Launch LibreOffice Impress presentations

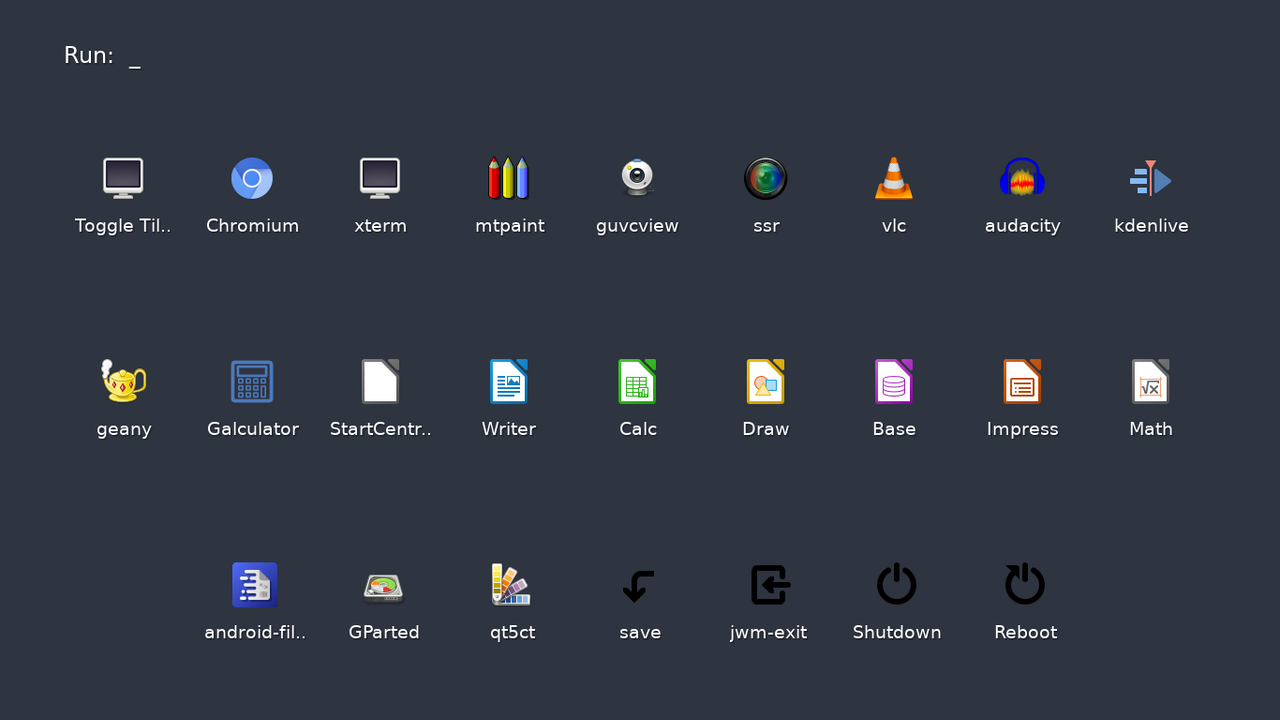coord(1022,381)
